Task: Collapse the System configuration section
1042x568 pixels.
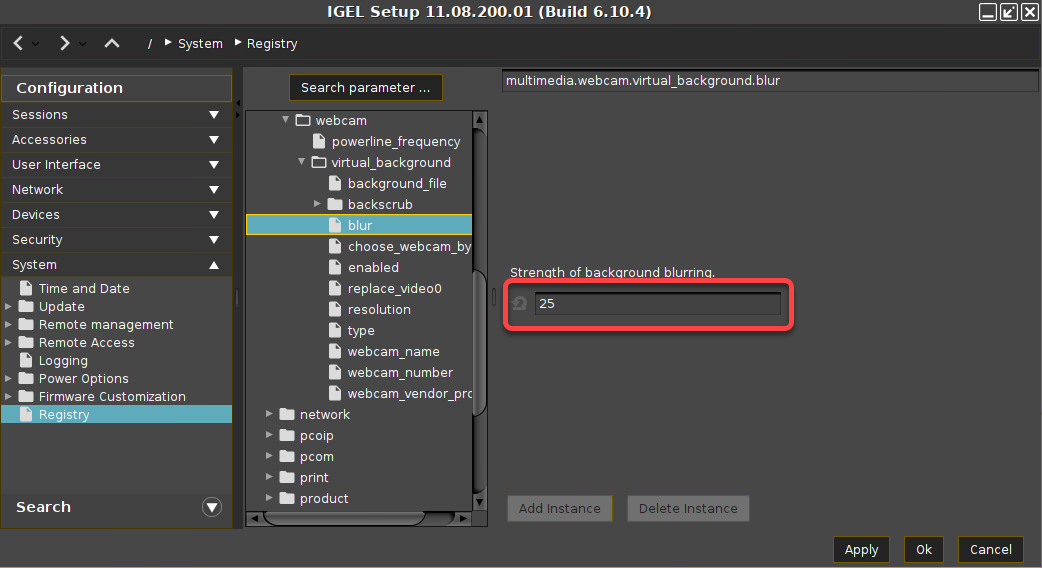Action: tap(214, 265)
